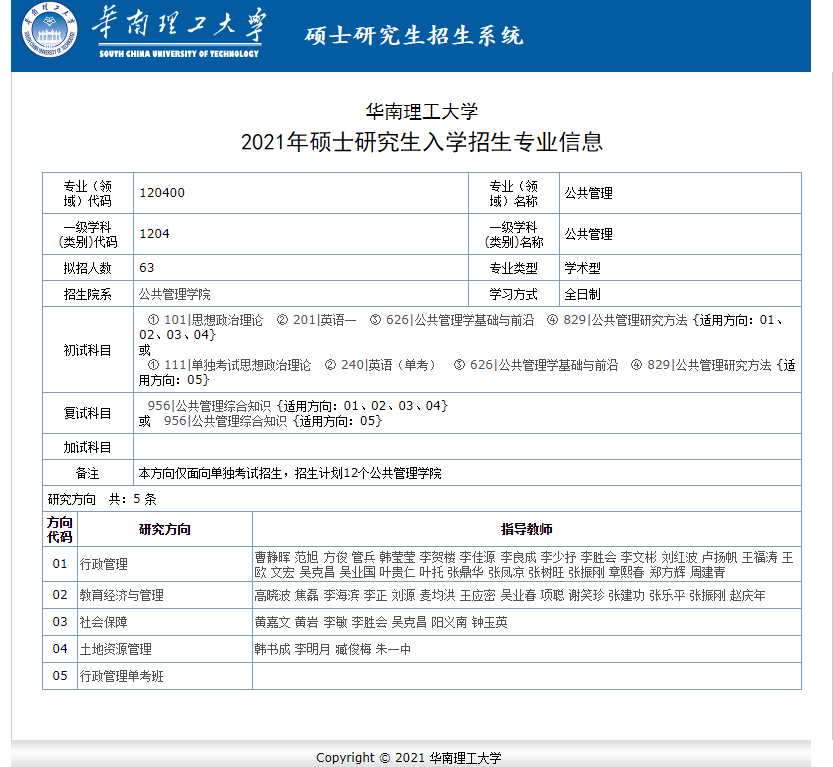The image size is (833, 767).
Task: Click the 华南理工大学 heading above the 2021 title
Action: point(422,111)
